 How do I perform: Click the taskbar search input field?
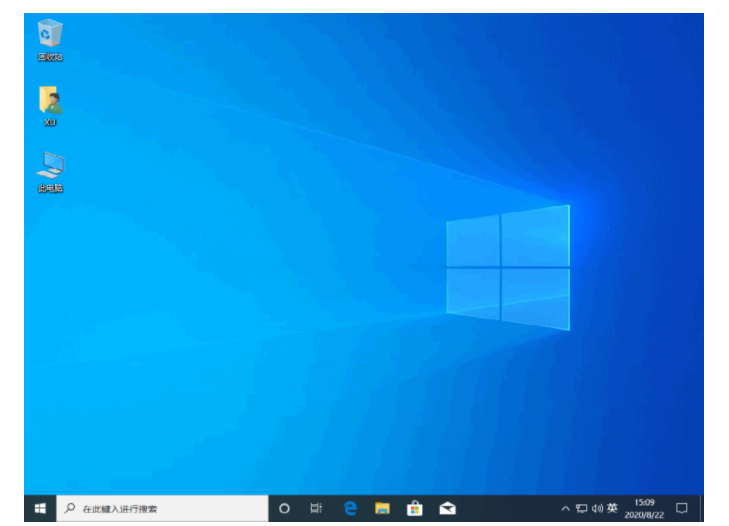coord(162,508)
